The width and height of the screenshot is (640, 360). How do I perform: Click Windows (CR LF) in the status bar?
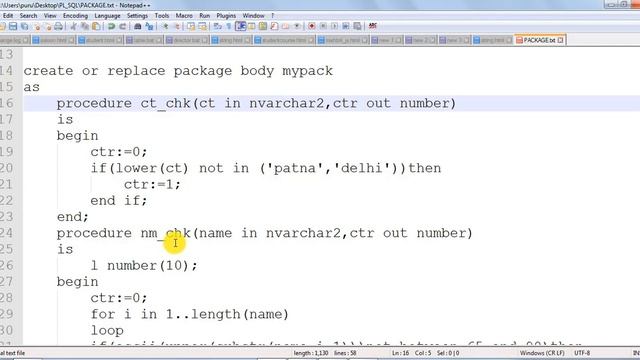pos(542,353)
